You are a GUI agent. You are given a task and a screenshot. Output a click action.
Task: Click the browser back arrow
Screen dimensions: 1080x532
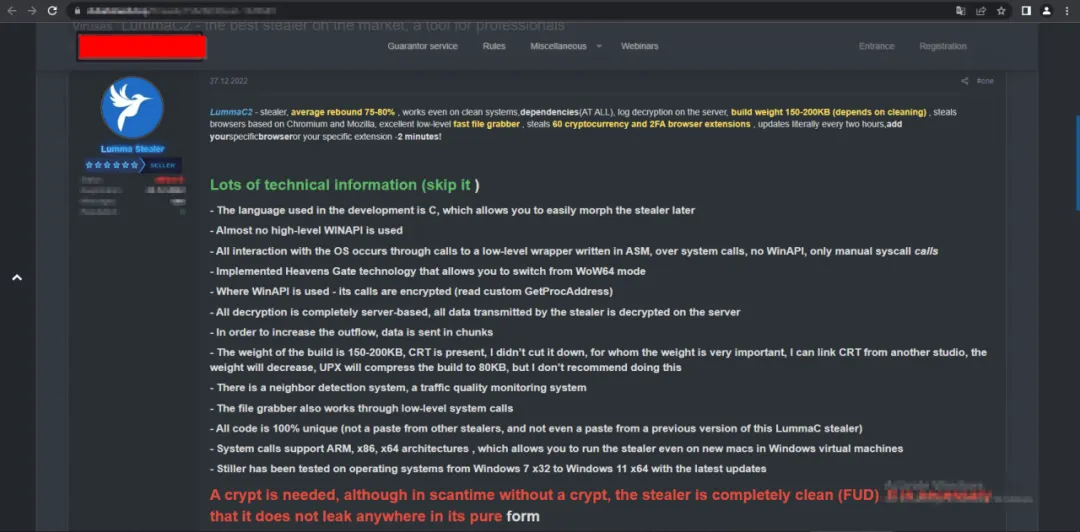point(11,10)
